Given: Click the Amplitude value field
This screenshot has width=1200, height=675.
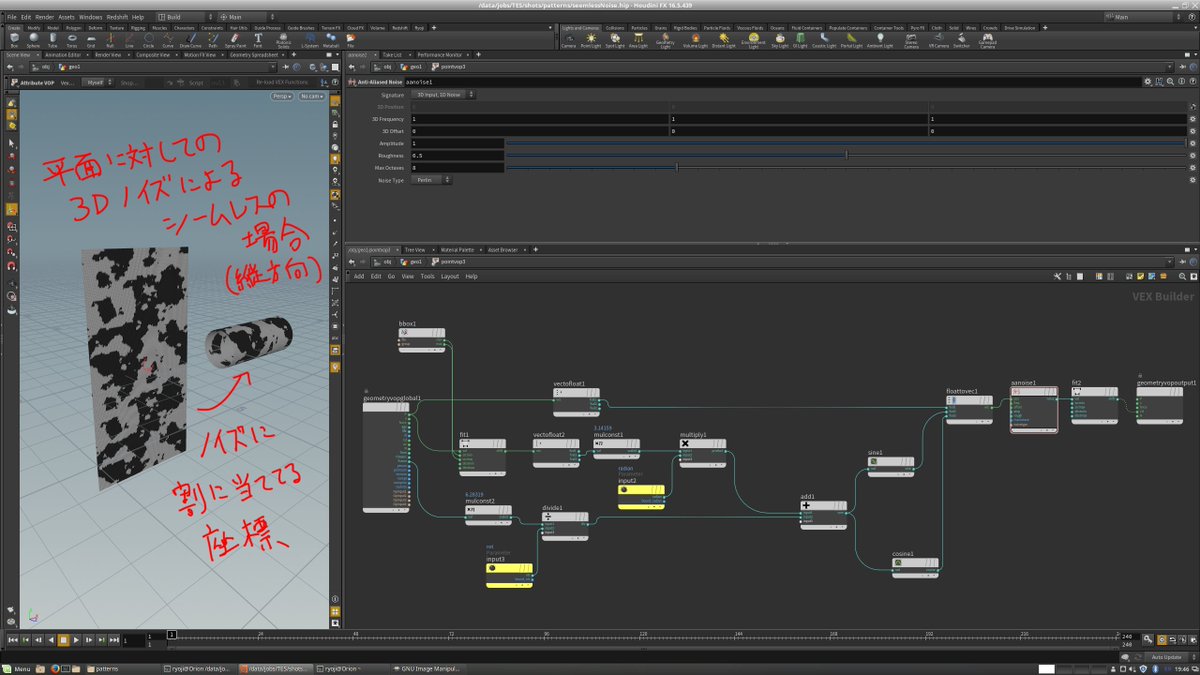Looking at the screenshot, I should coord(456,144).
